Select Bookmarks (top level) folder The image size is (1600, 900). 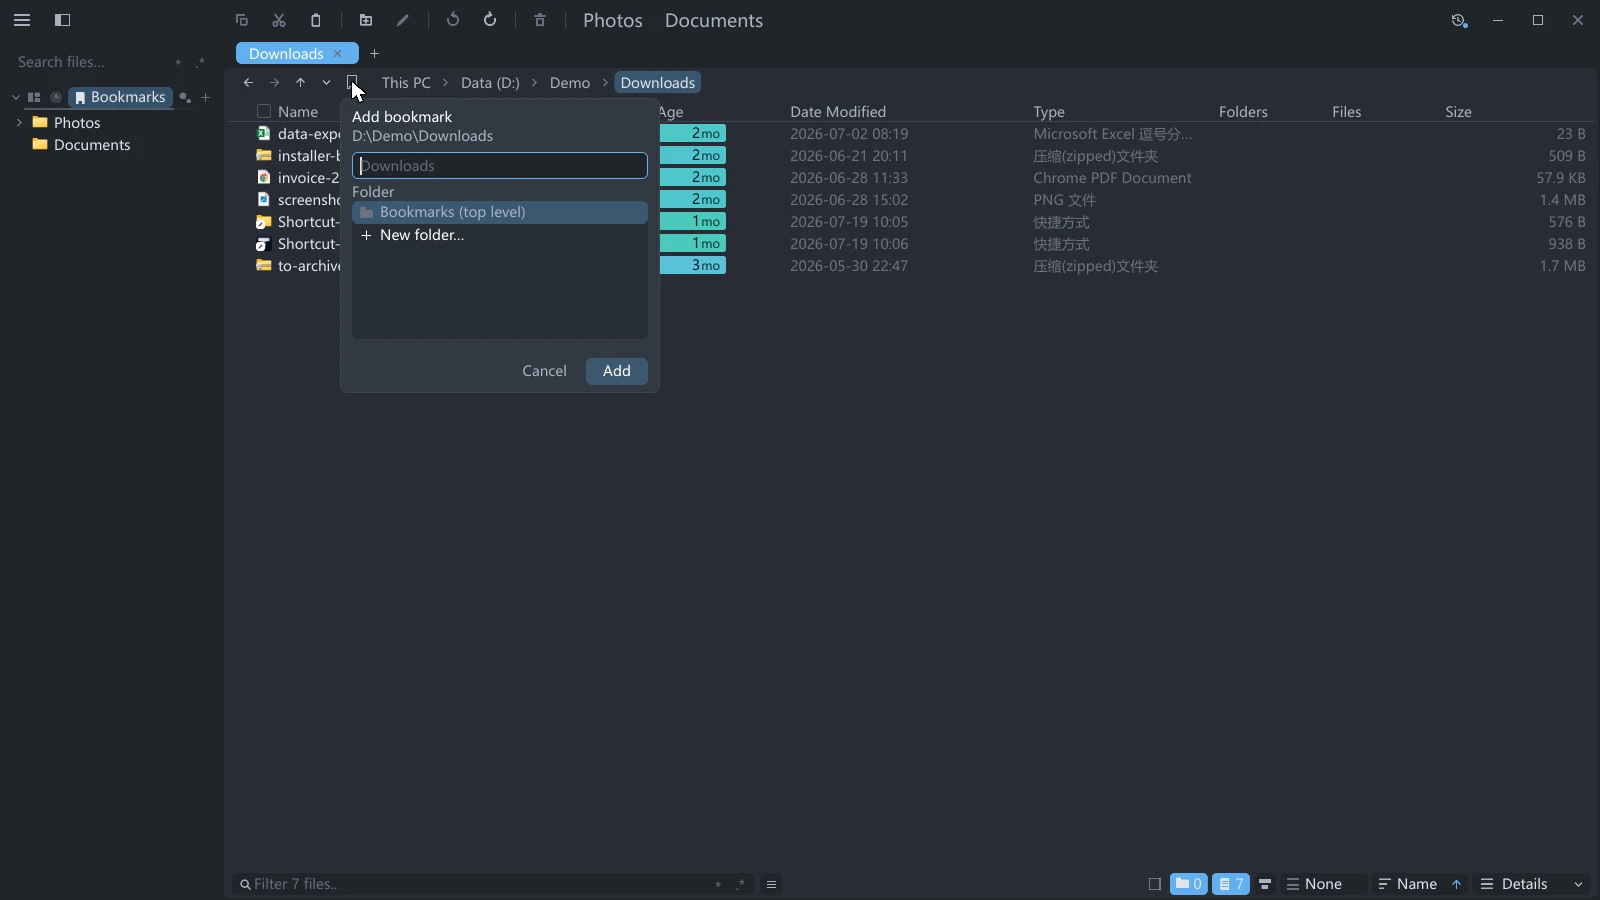coord(500,212)
